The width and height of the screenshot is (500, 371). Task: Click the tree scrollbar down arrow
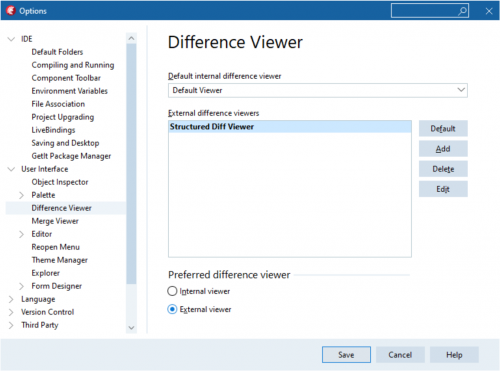(x=131, y=328)
